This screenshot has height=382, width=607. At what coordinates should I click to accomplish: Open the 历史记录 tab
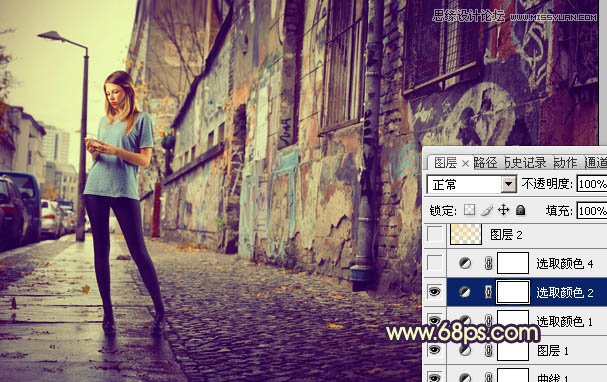click(526, 163)
